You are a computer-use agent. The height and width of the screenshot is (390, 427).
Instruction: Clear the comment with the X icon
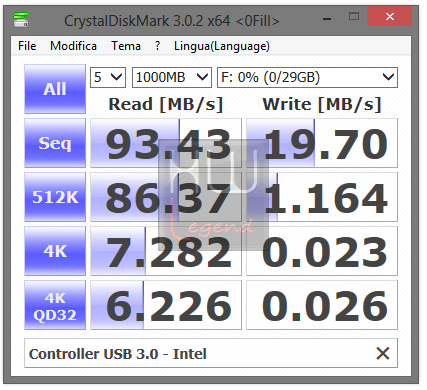[x=383, y=353]
